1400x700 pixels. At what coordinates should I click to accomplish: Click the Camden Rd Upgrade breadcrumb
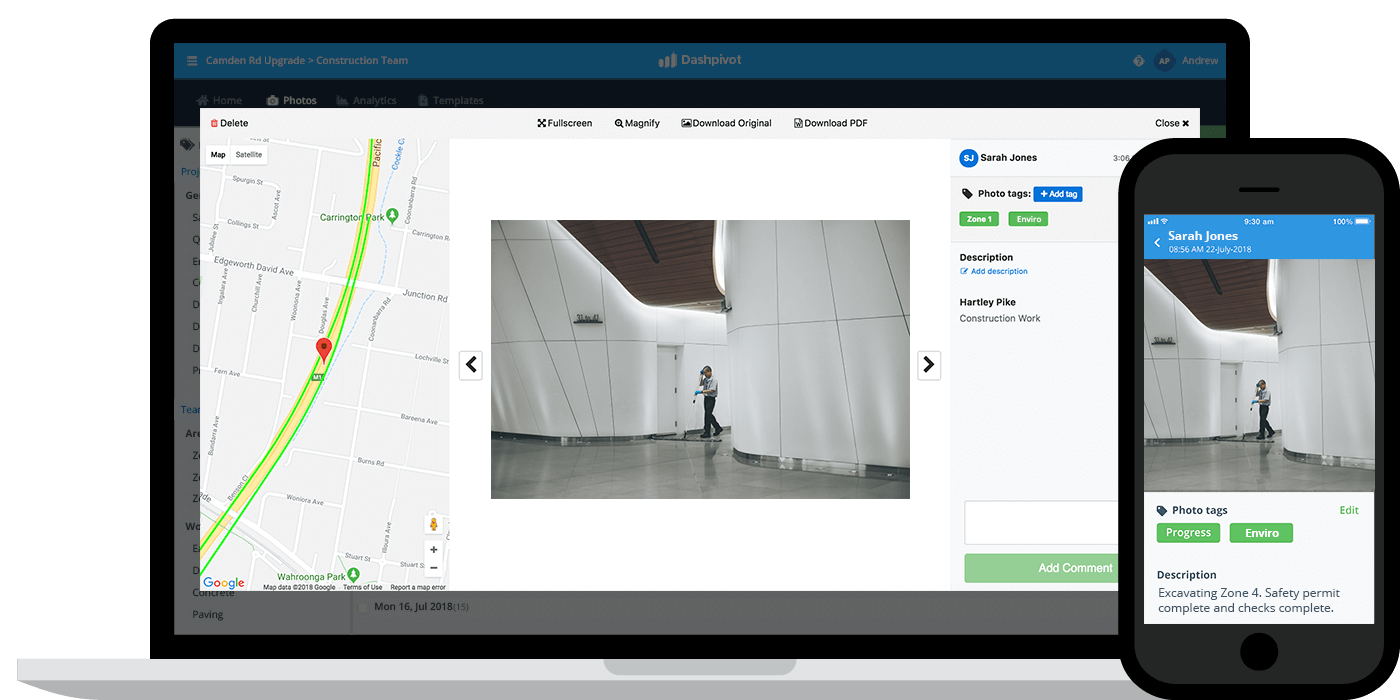[255, 61]
